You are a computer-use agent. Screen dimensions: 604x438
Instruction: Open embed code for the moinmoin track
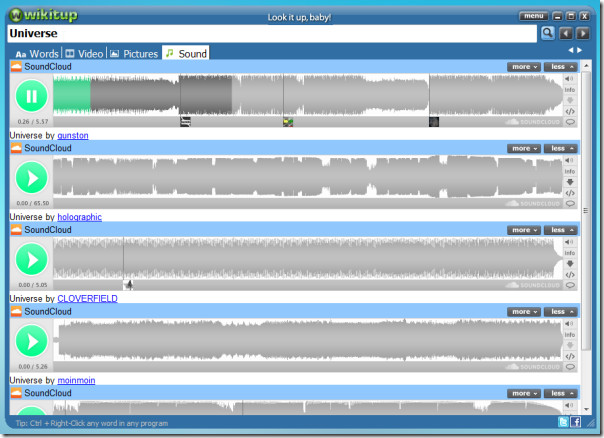570,356
